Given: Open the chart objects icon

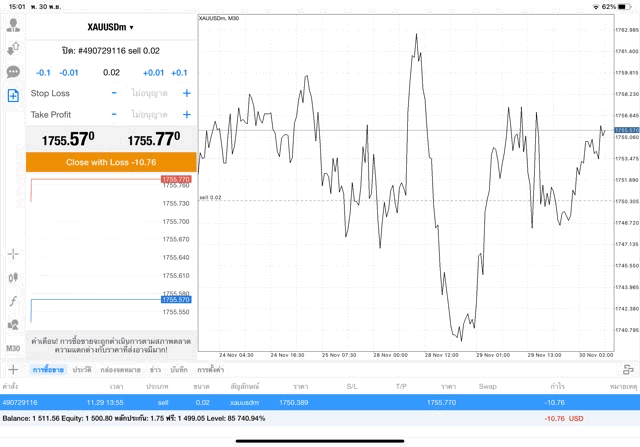Looking at the screenshot, I should click(13, 324).
